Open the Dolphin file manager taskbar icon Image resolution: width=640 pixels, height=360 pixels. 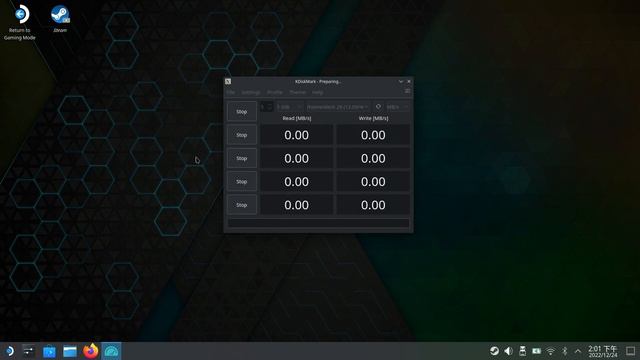coord(70,351)
